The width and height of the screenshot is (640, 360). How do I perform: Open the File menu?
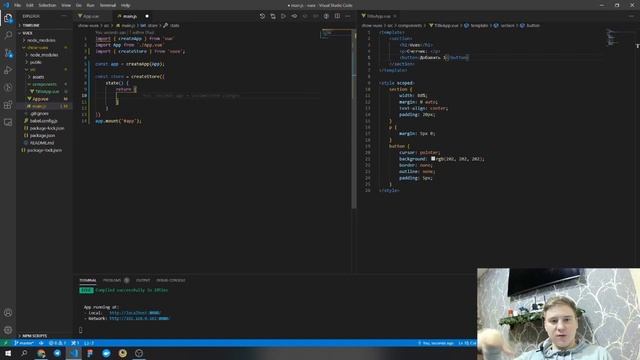coord(18,5)
